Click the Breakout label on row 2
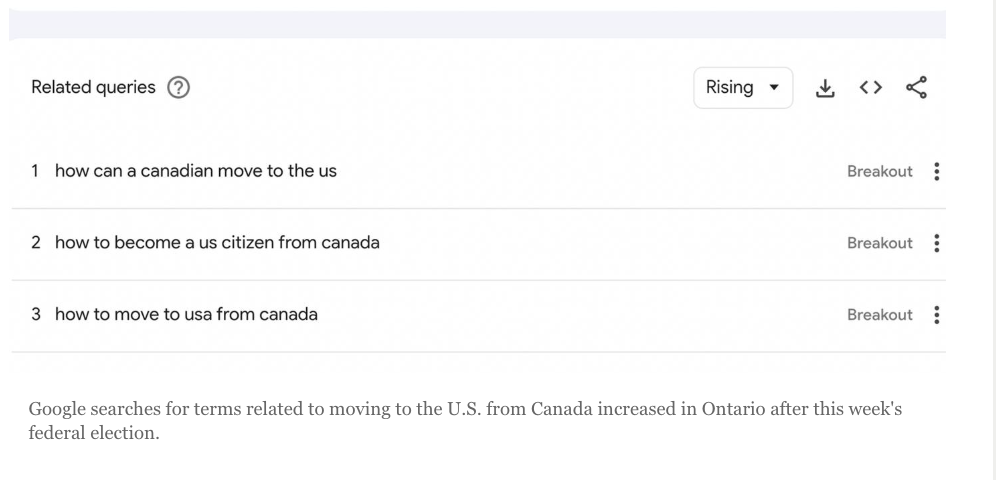Screen dimensions: 996x480 [x=880, y=243]
